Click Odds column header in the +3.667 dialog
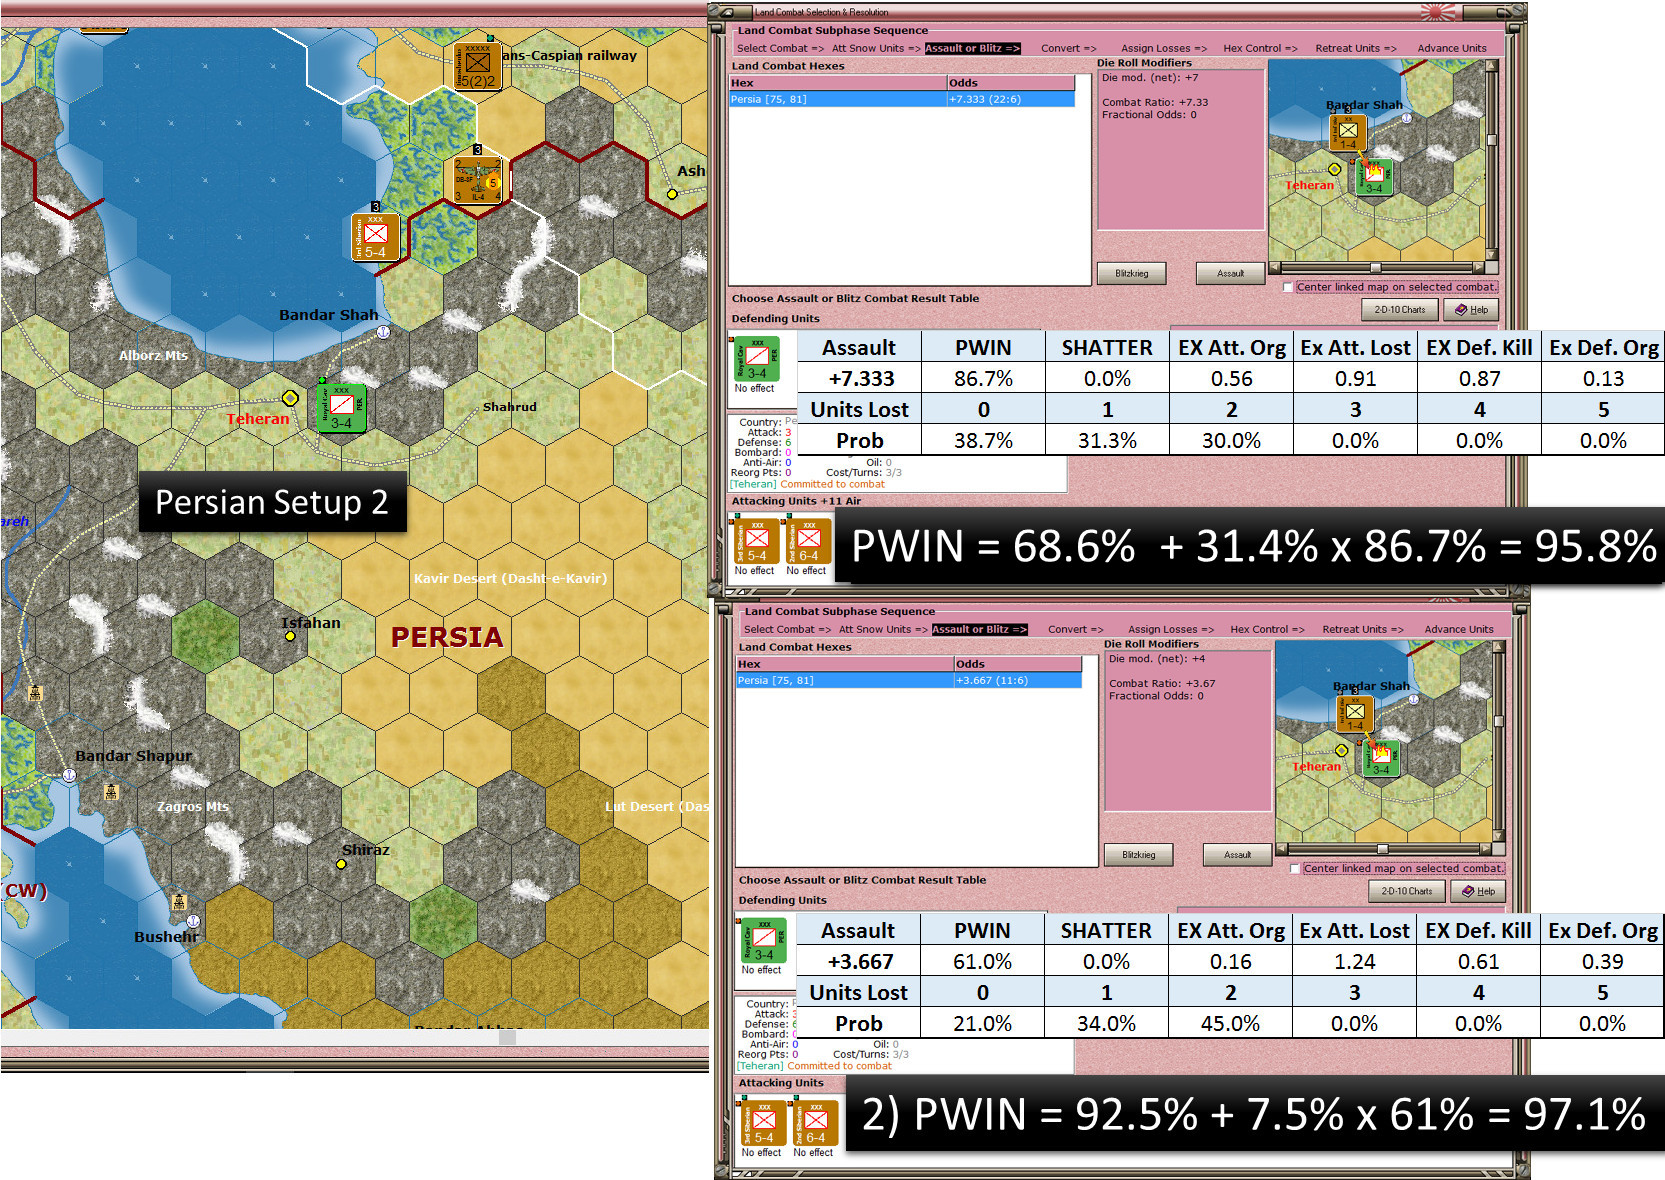The image size is (1665, 1180). point(1018,664)
